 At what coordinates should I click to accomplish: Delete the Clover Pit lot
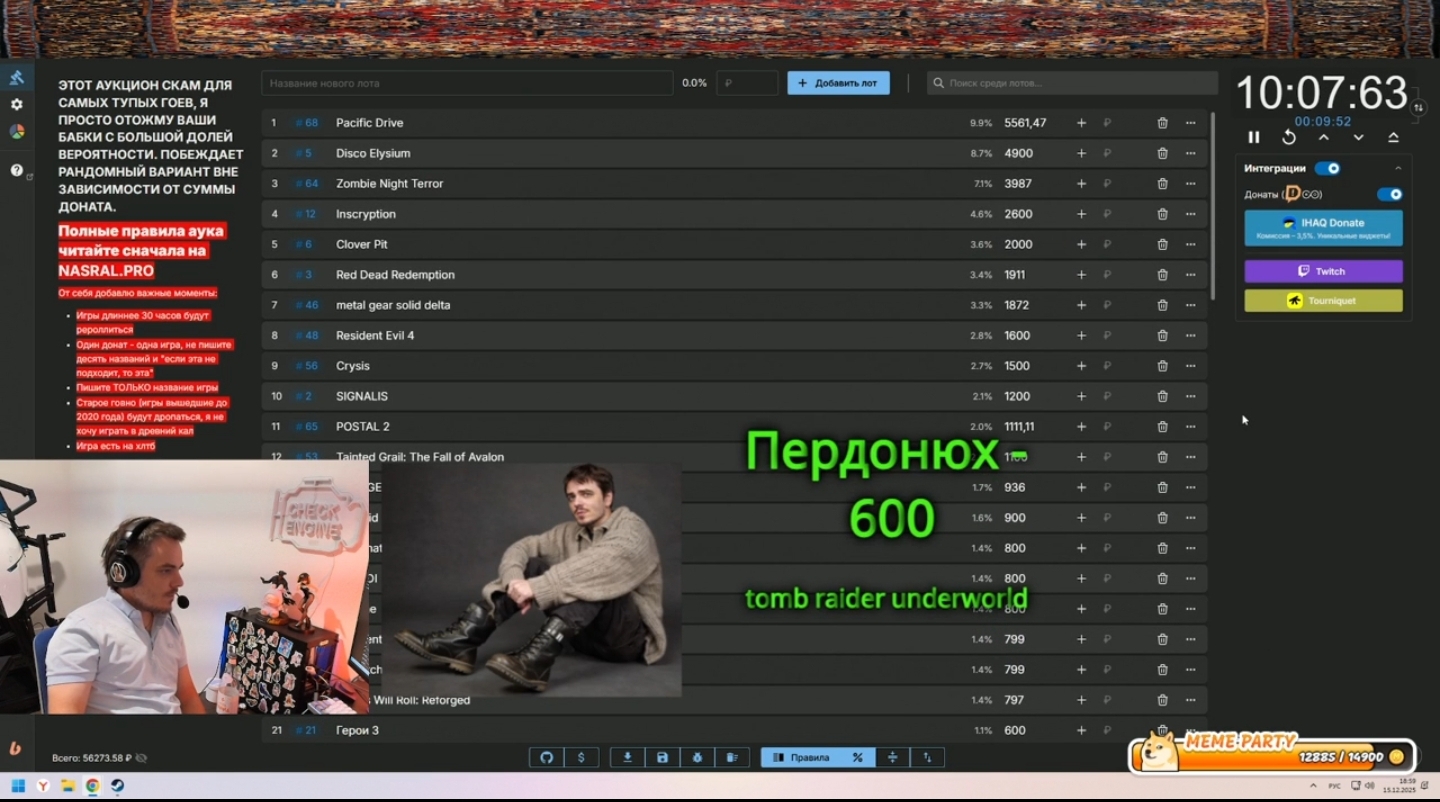[1162, 244]
